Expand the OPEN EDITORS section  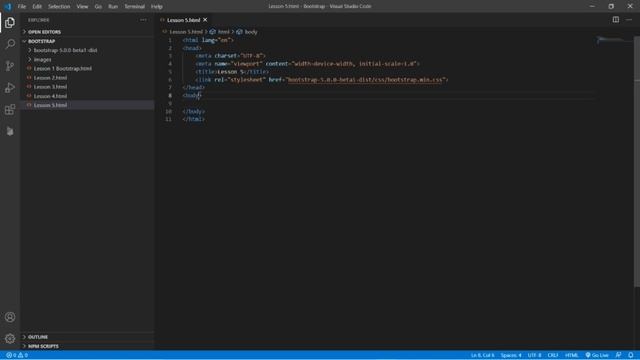pos(88,32)
